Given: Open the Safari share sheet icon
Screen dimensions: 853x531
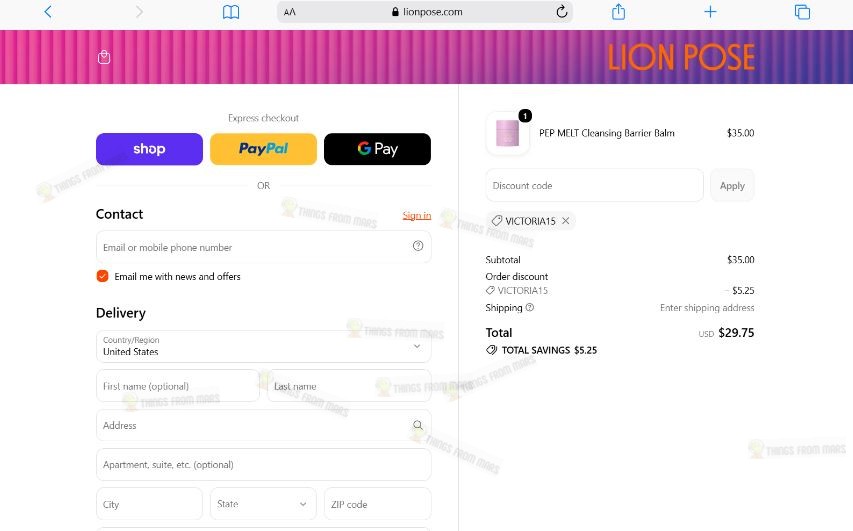Looking at the screenshot, I should coord(619,11).
